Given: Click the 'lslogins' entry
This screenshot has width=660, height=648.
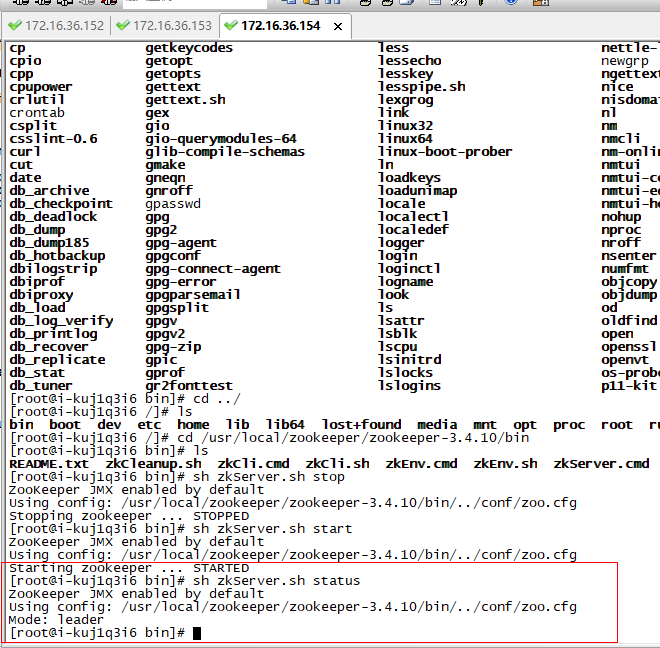Looking at the screenshot, I should [x=410, y=385].
